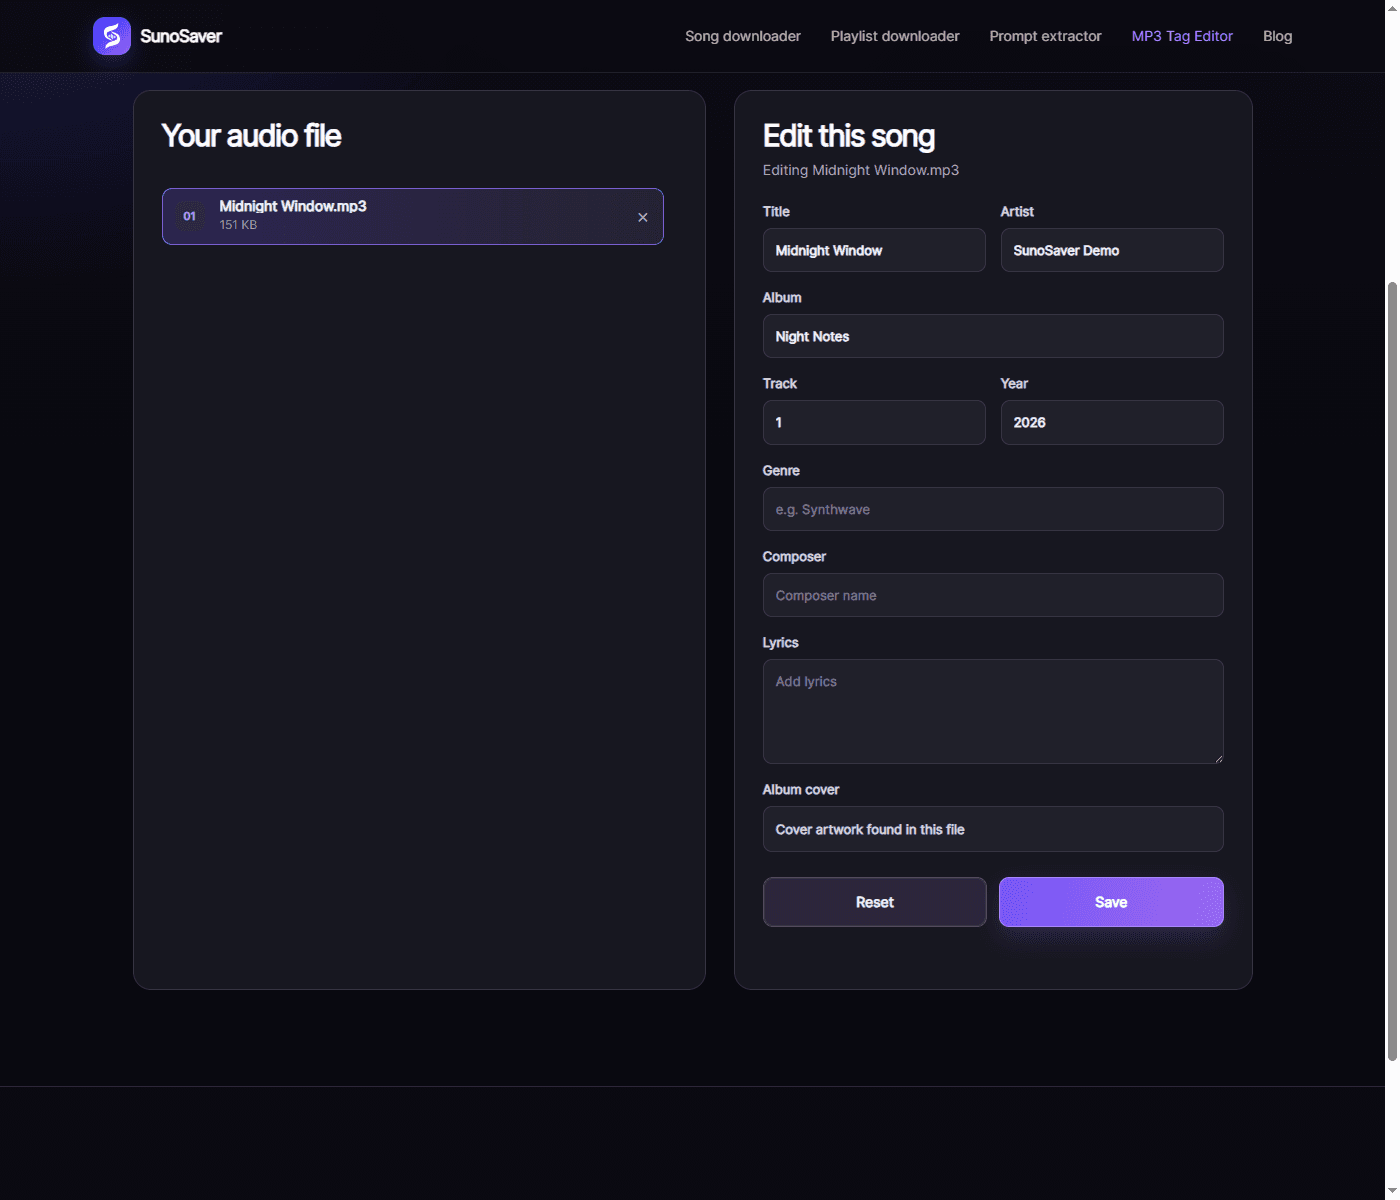Screen dimensions: 1400x1200
Task: Click the scrollbar down arrow
Action: tap(1392, 1191)
